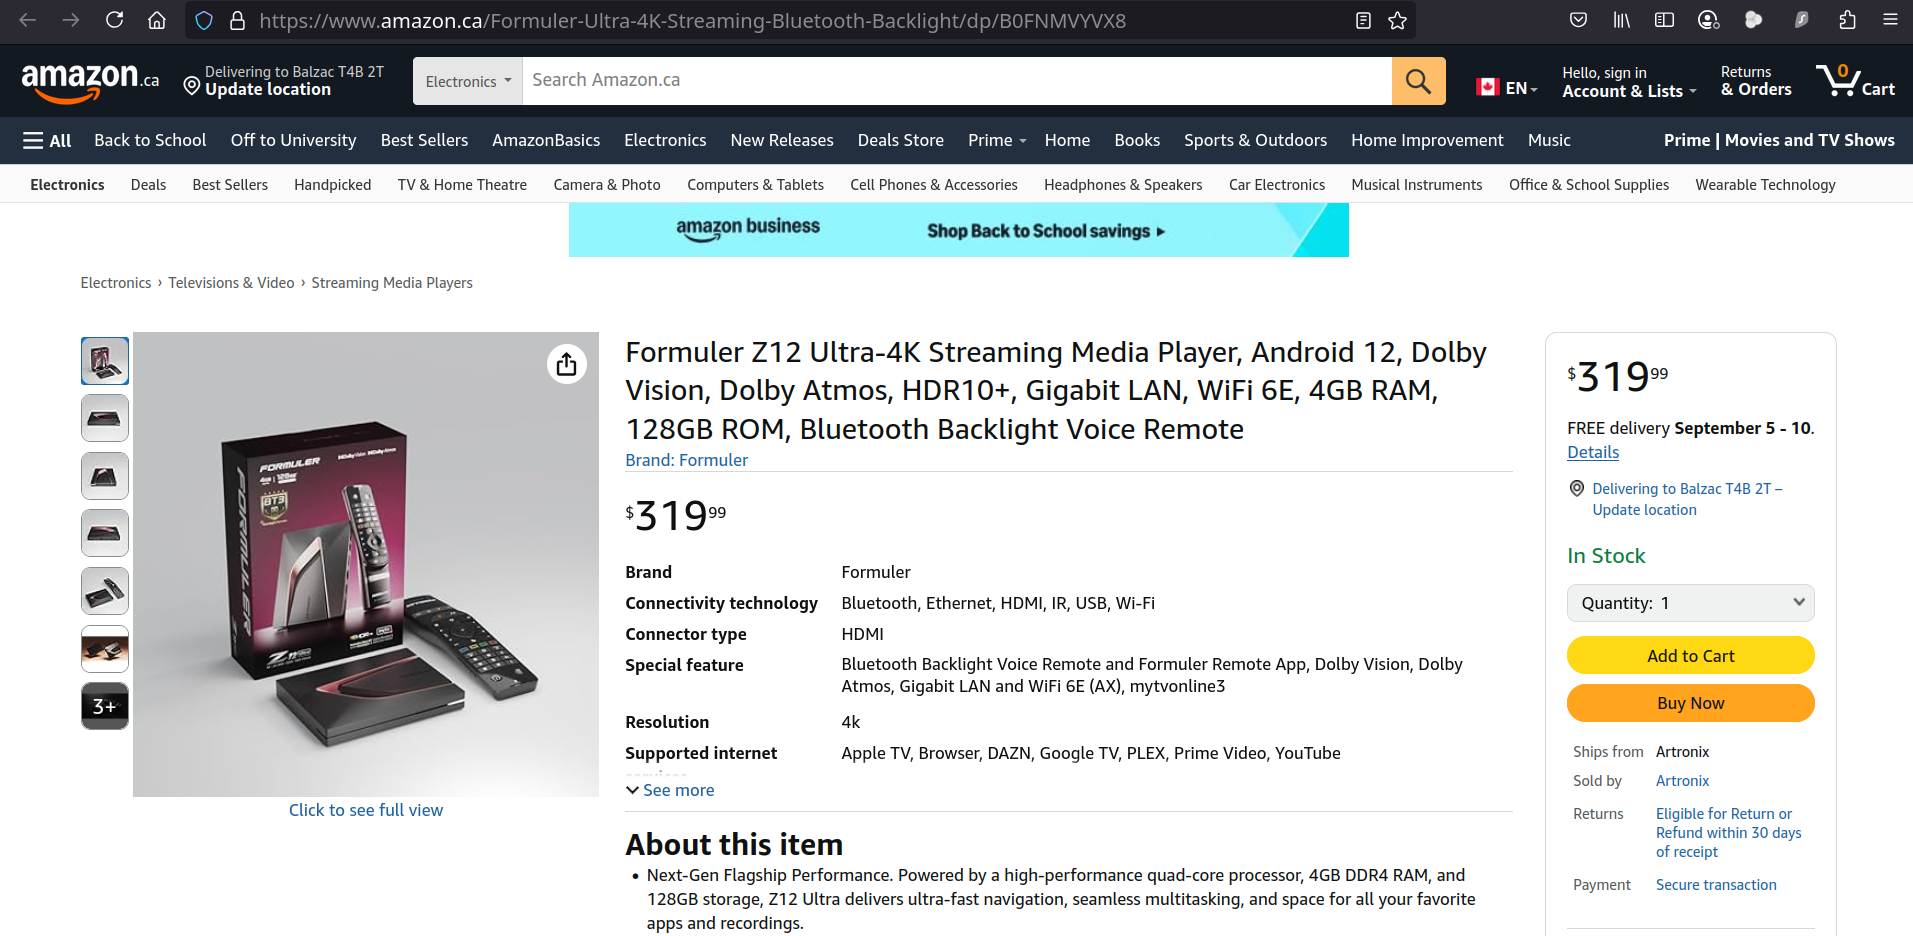Open the All hamburger menu

[47, 141]
